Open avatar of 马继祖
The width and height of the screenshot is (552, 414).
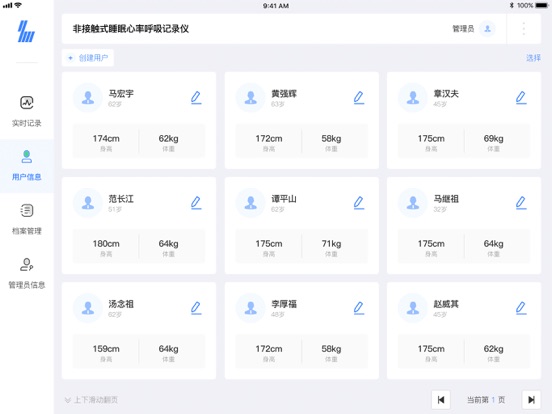pos(413,203)
